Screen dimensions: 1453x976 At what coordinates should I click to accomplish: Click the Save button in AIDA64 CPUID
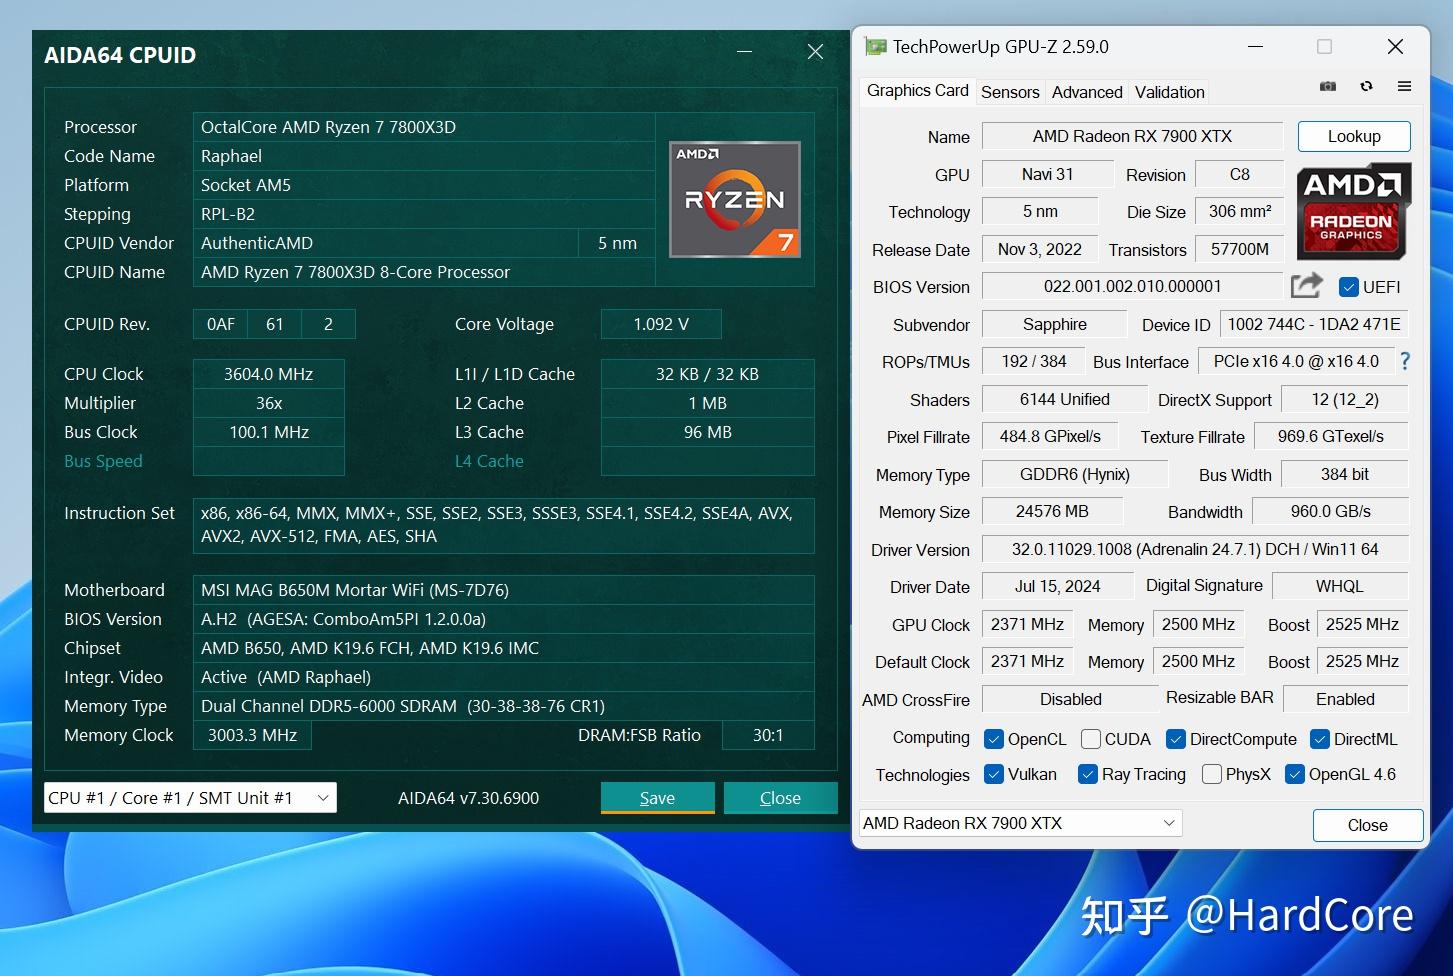657,798
